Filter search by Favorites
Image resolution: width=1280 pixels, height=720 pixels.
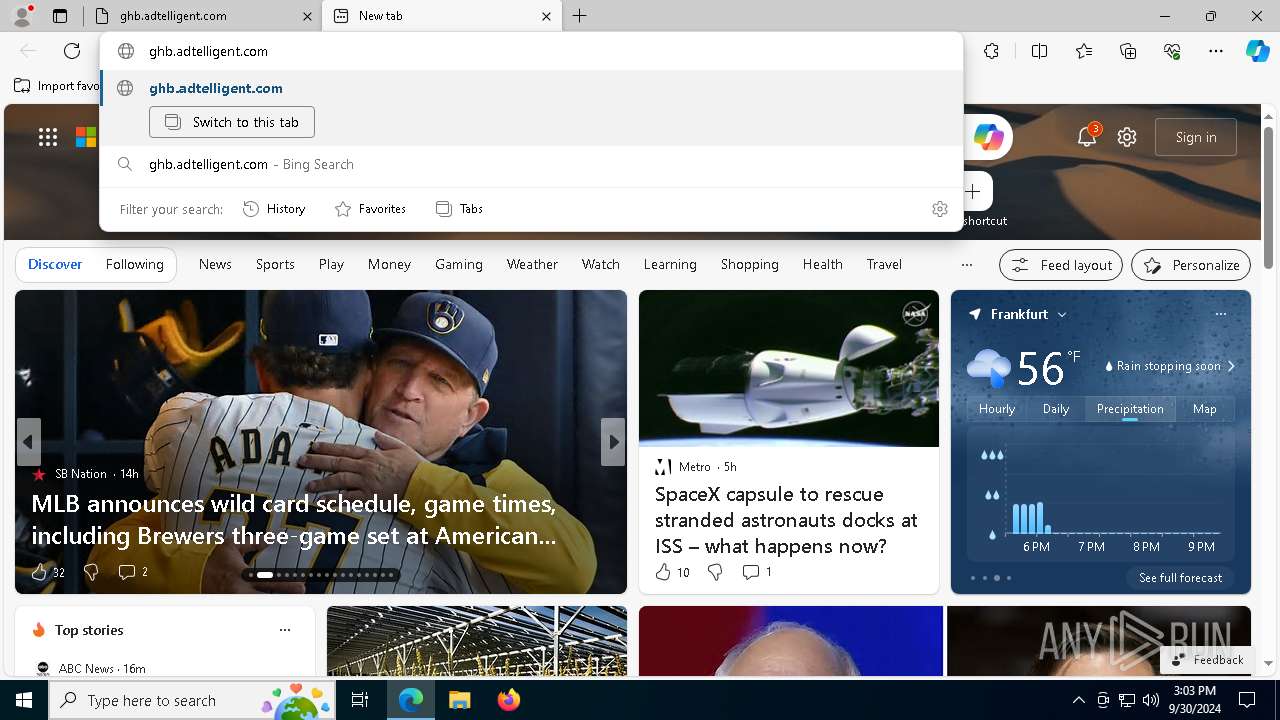[370, 209]
